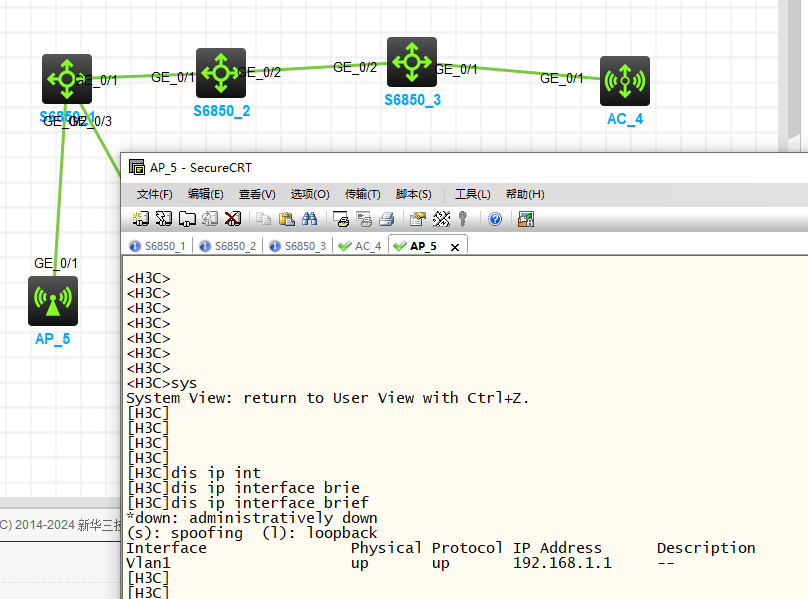Click GE_0/1 port label above AP_5
This screenshot has height=599, width=808.
[x=56, y=263]
